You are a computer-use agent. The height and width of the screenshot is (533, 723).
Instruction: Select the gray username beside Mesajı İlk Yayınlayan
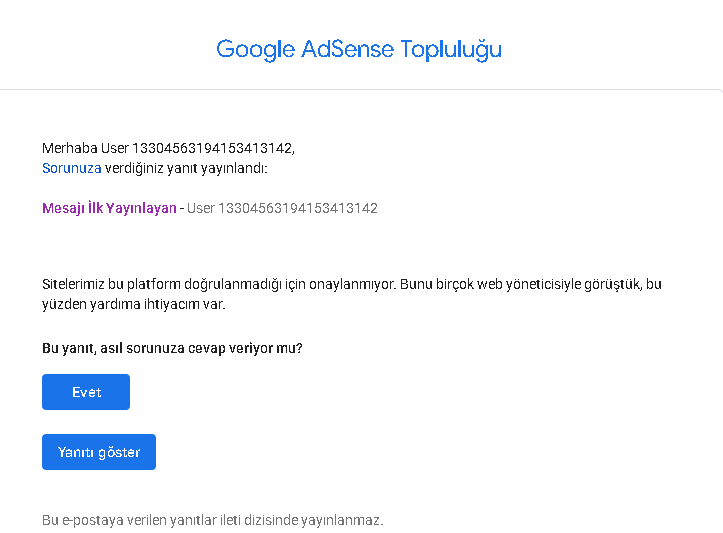point(282,208)
